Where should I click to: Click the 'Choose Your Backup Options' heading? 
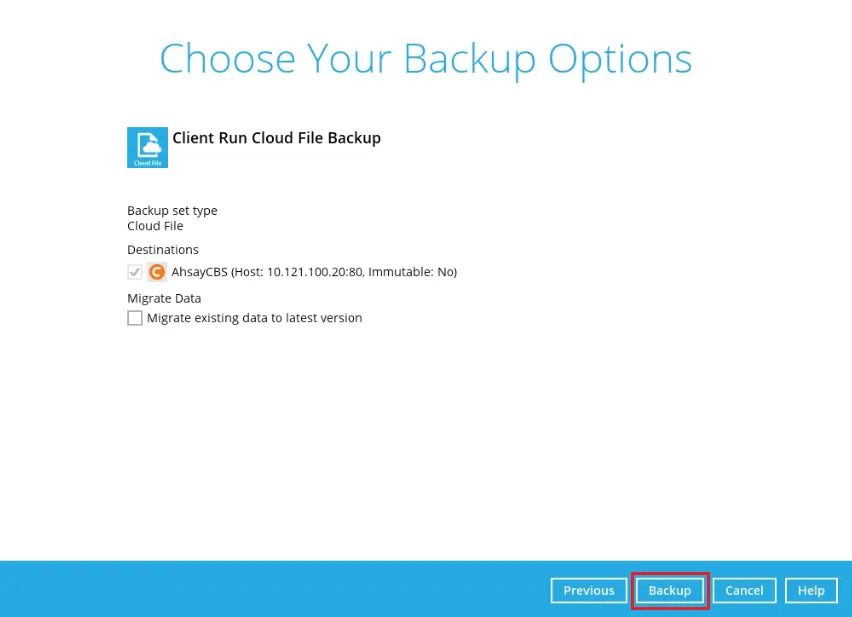(x=425, y=60)
